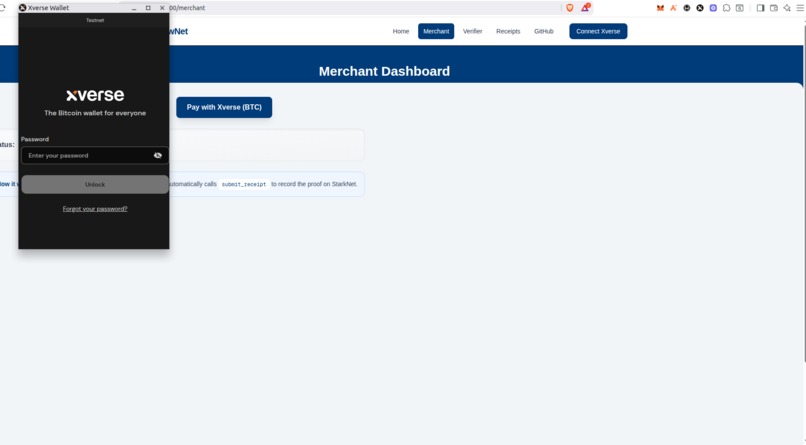
Task: Go to Home nav item
Action: click(401, 31)
